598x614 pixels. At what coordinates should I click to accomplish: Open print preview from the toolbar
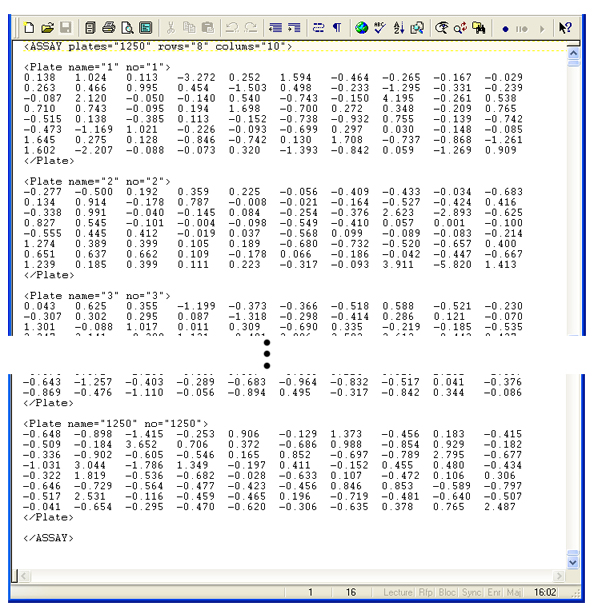tap(127, 28)
